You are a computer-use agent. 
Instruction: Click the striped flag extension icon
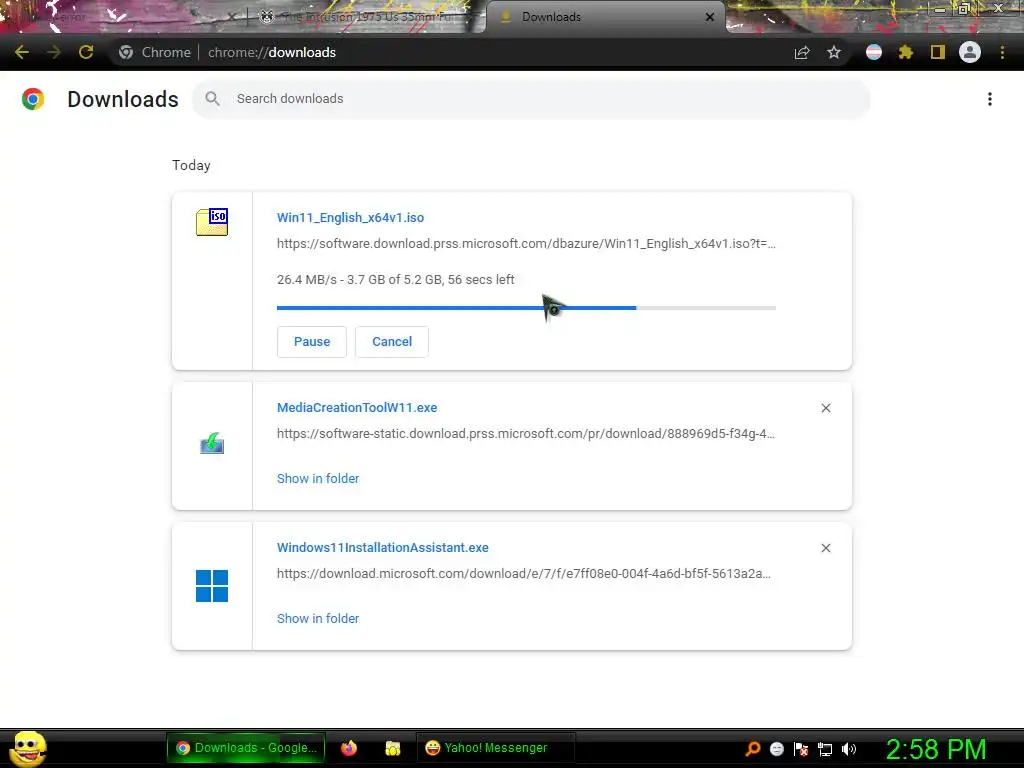(x=874, y=52)
